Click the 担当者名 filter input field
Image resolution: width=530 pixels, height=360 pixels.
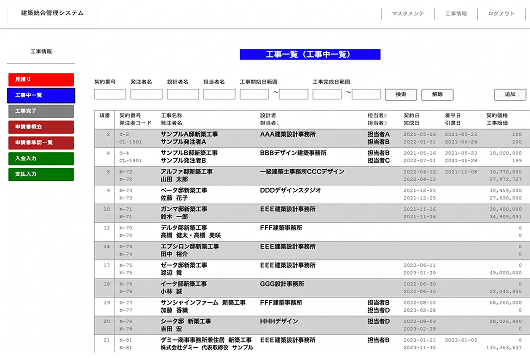[x=219, y=94]
